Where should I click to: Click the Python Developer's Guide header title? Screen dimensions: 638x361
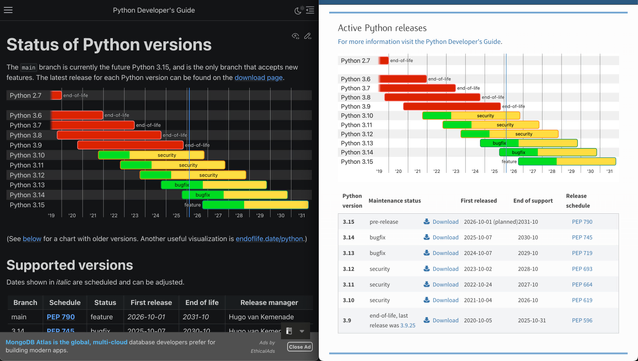154,10
